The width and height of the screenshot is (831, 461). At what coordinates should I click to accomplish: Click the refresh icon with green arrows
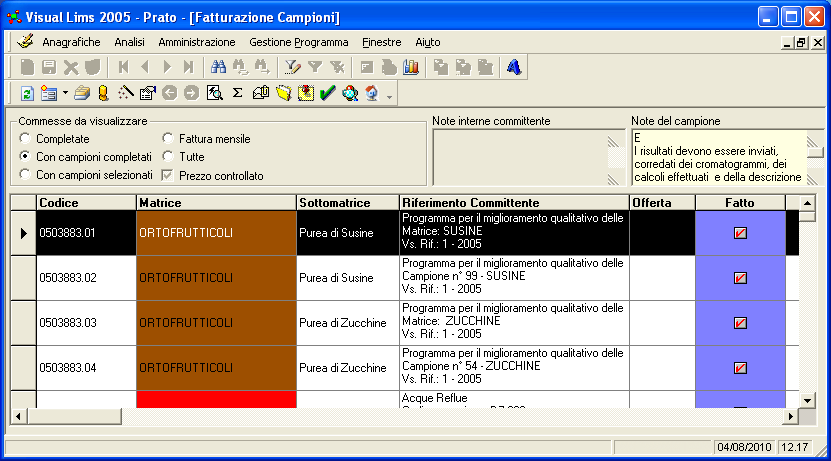click(27, 94)
